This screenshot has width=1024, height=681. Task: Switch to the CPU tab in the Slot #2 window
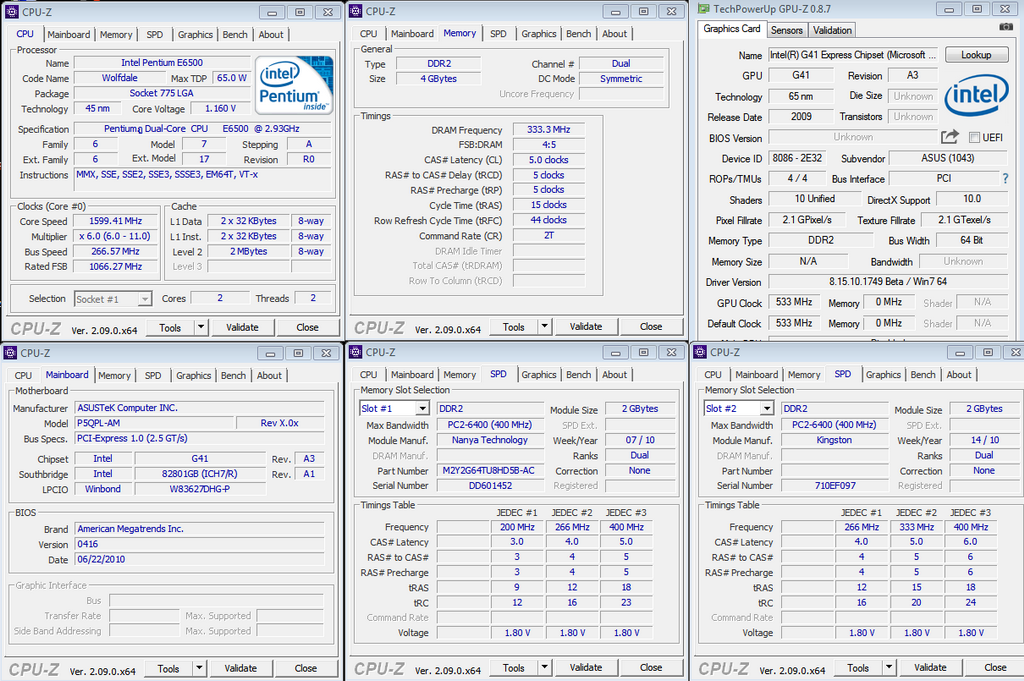[x=712, y=375]
